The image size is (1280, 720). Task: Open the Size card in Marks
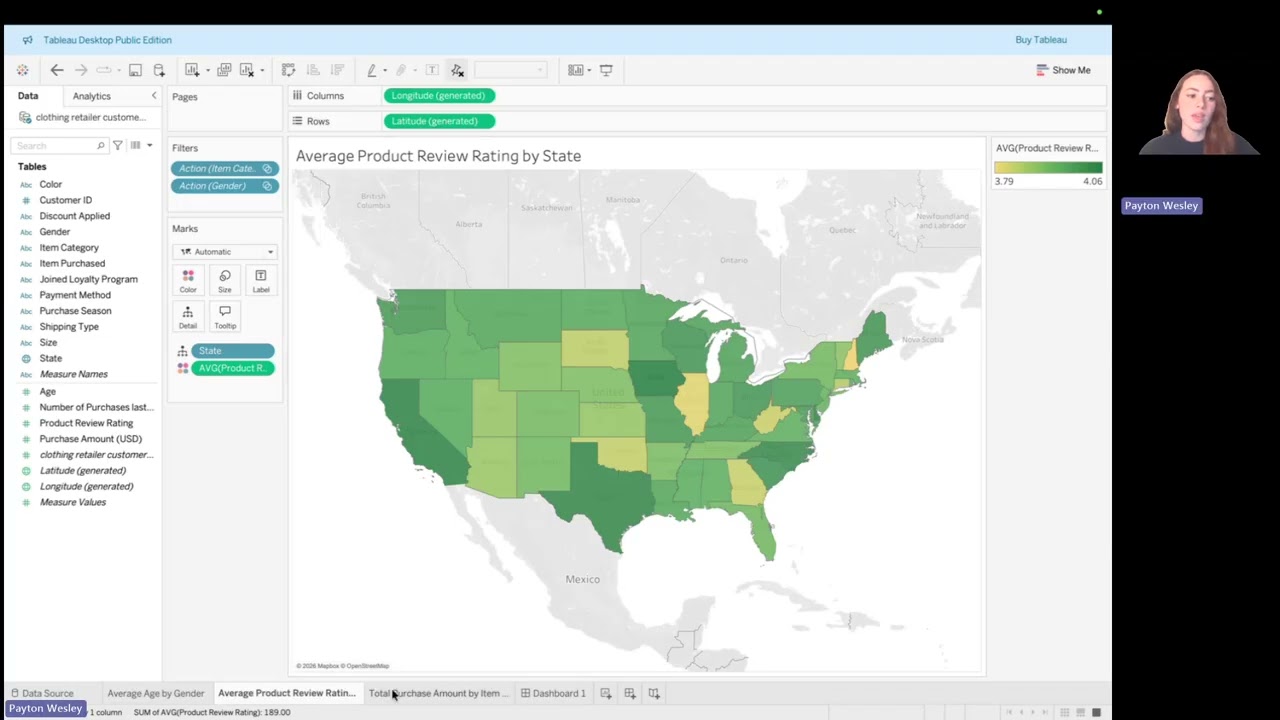225,281
